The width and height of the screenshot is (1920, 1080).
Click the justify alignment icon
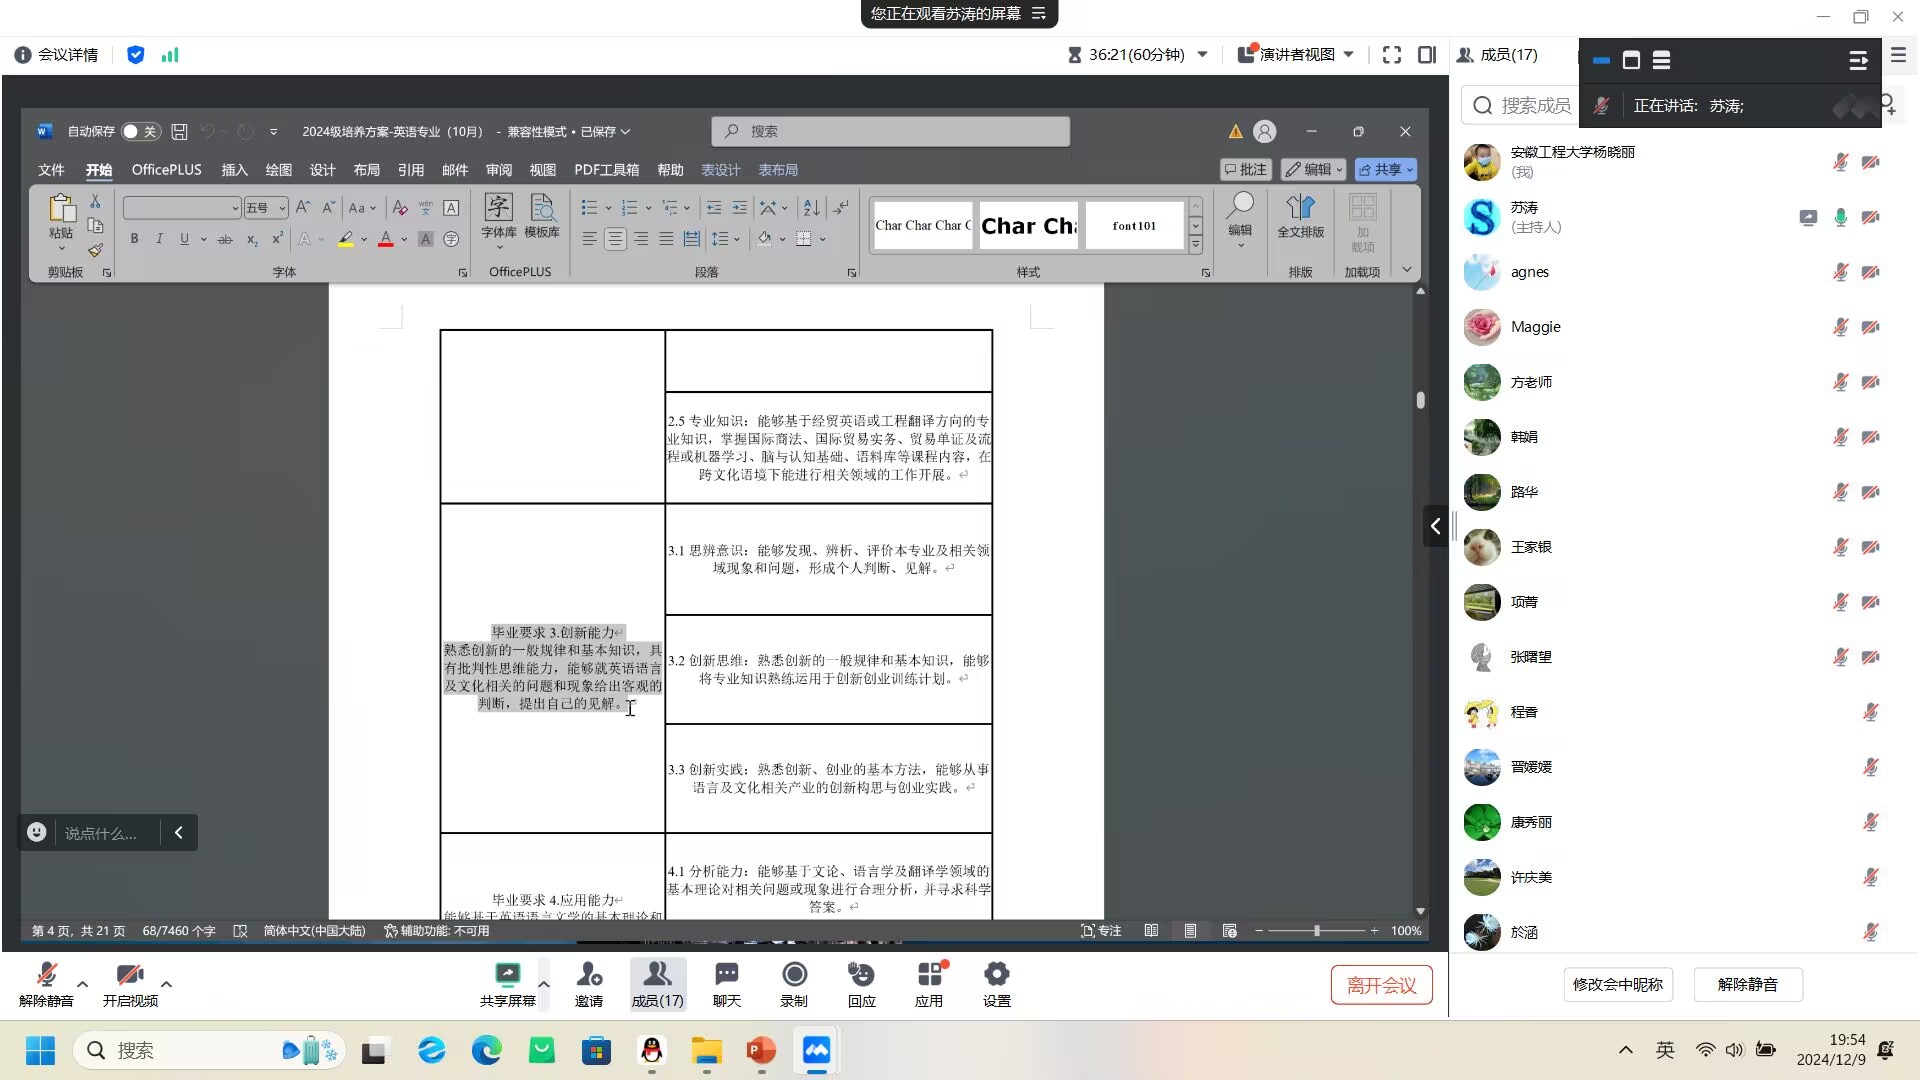coord(666,239)
